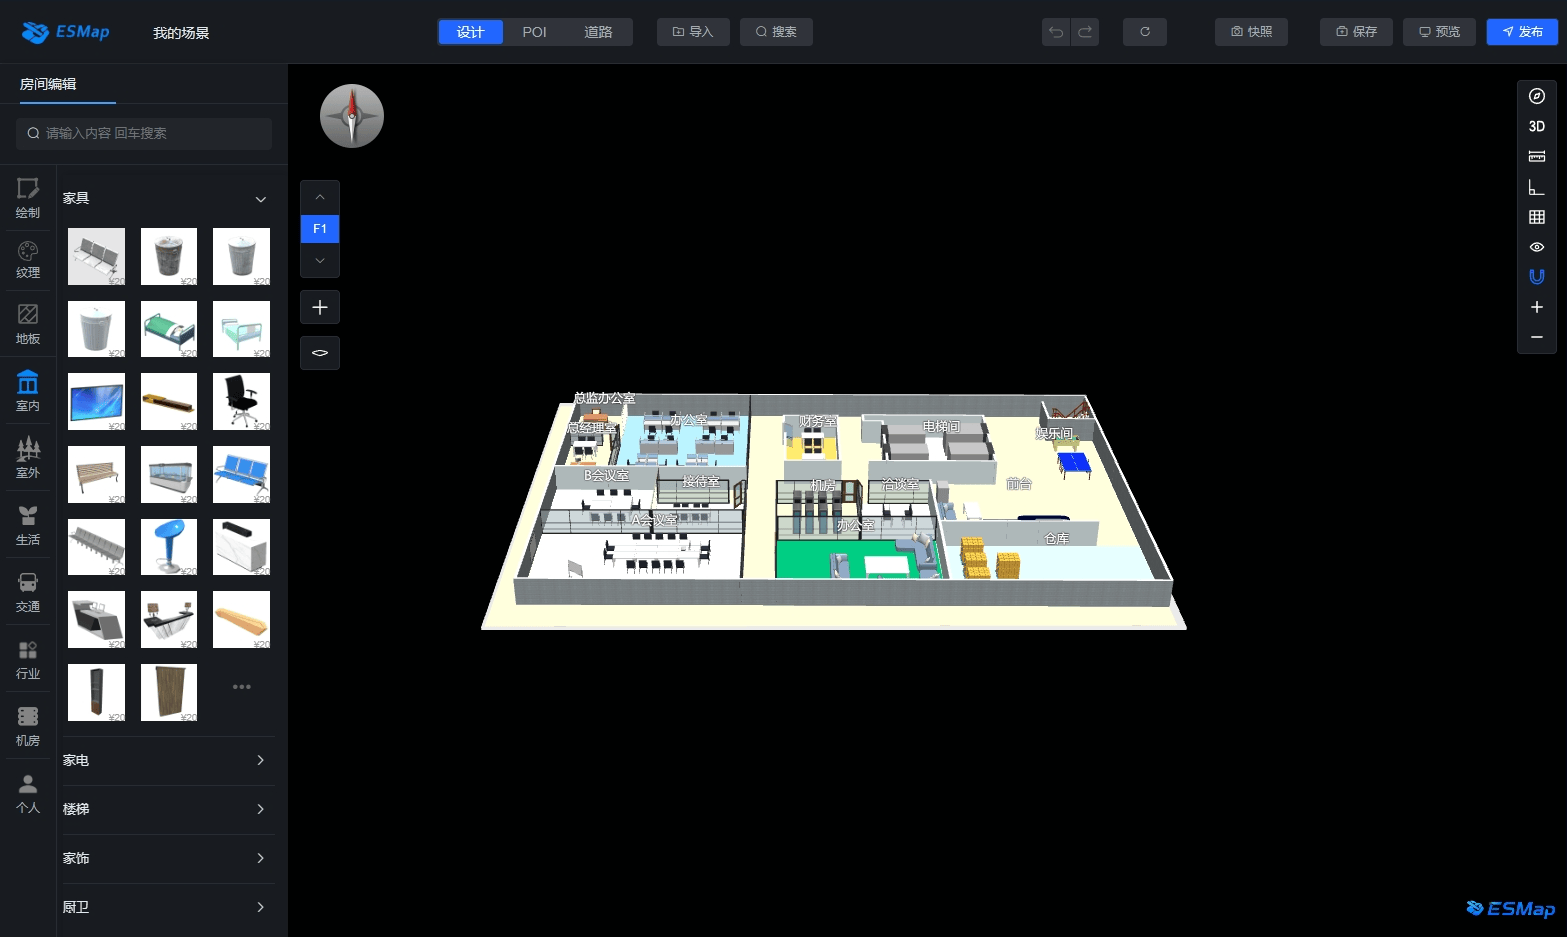The height and width of the screenshot is (937, 1567).
Task: Expand the 家电 appliances section
Action: tap(261, 760)
